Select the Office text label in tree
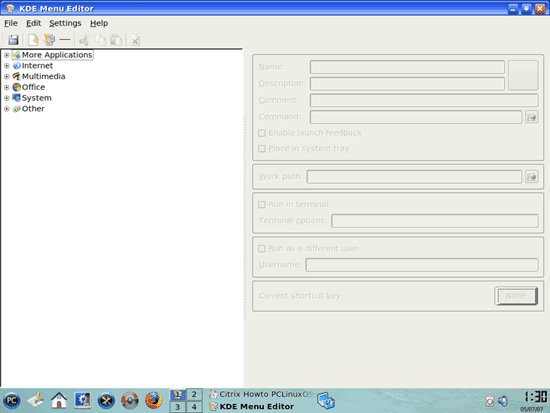Image resolution: width=550 pixels, height=413 pixels. [x=33, y=87]
